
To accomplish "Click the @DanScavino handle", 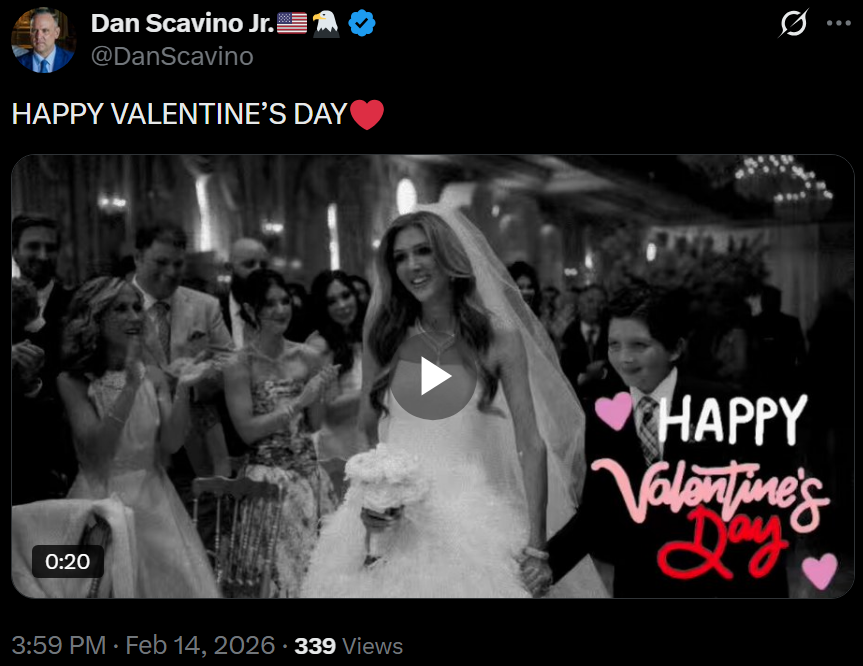I will point(171,56).
